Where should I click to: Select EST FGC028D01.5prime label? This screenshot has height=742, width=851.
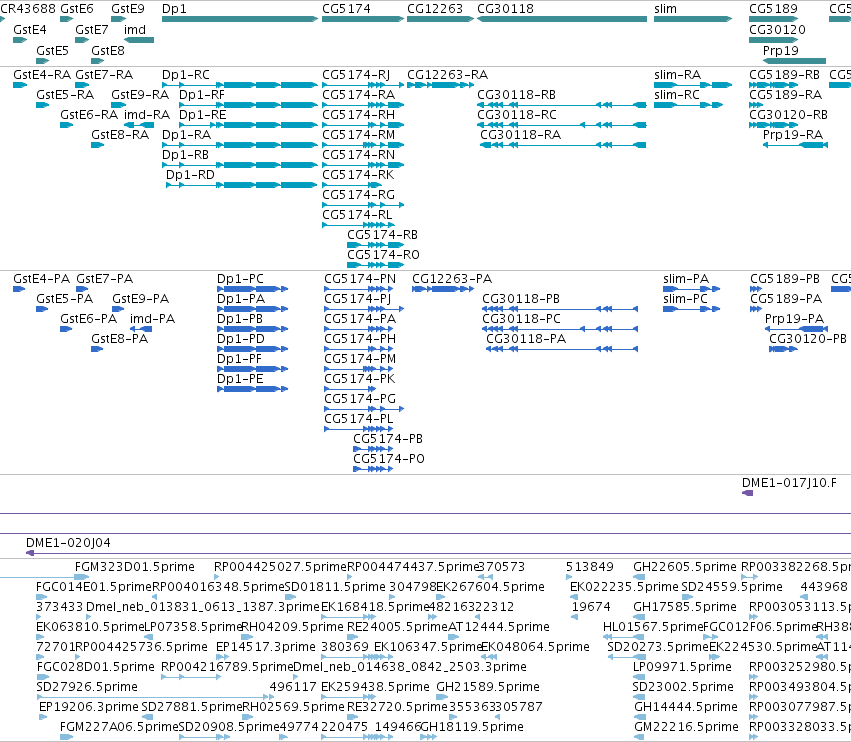click(x=96, y=667)
